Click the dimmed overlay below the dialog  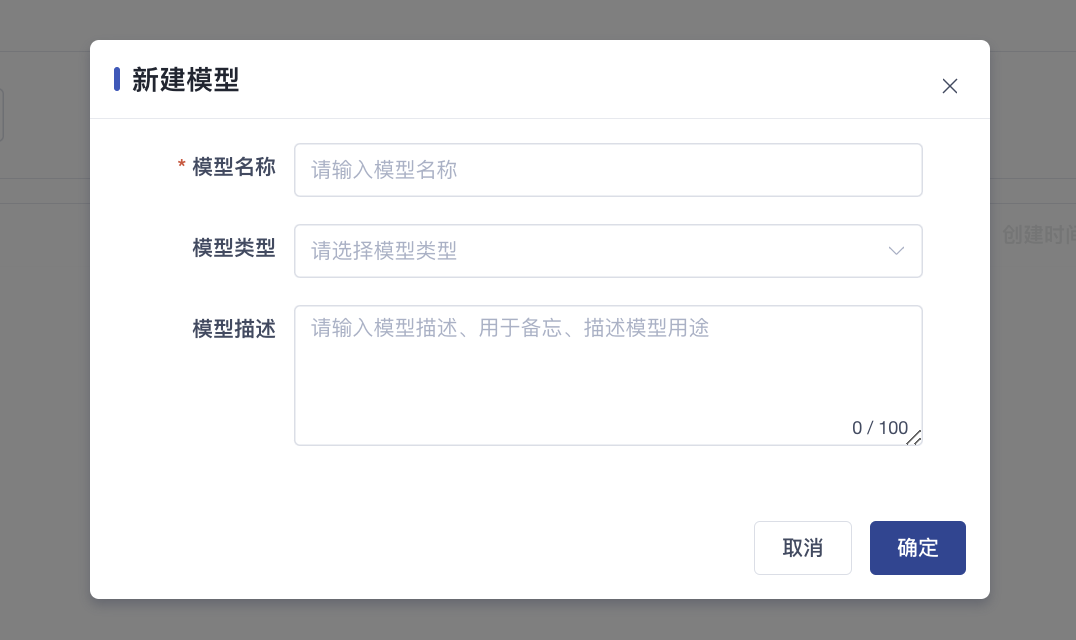click(540, 620)
